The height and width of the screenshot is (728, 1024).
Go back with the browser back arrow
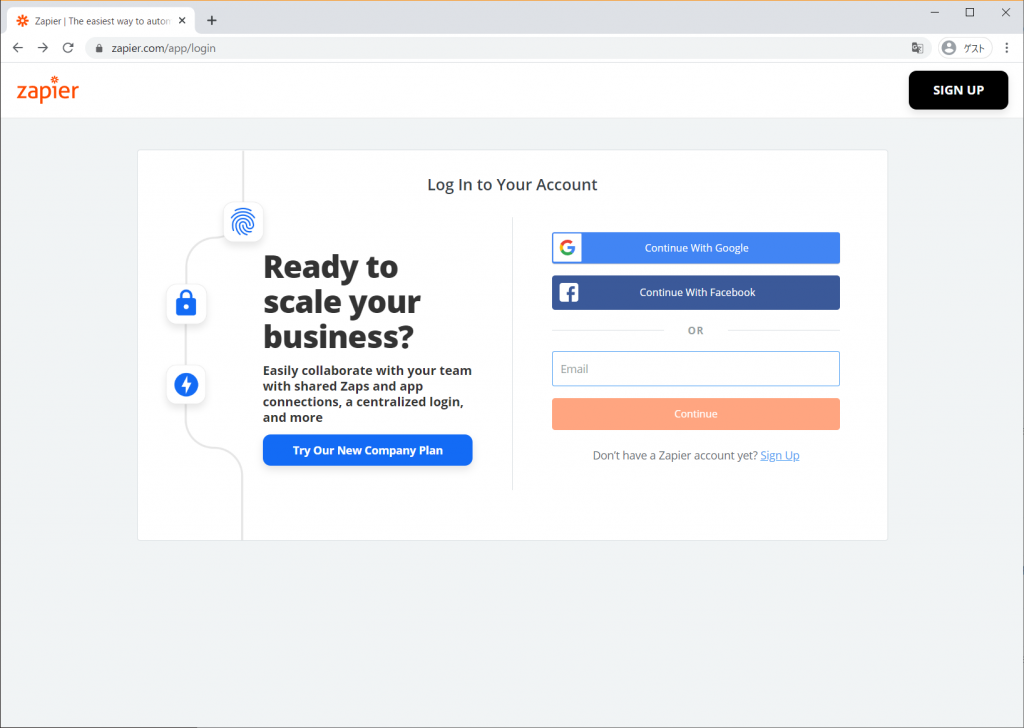coord(18,48)
